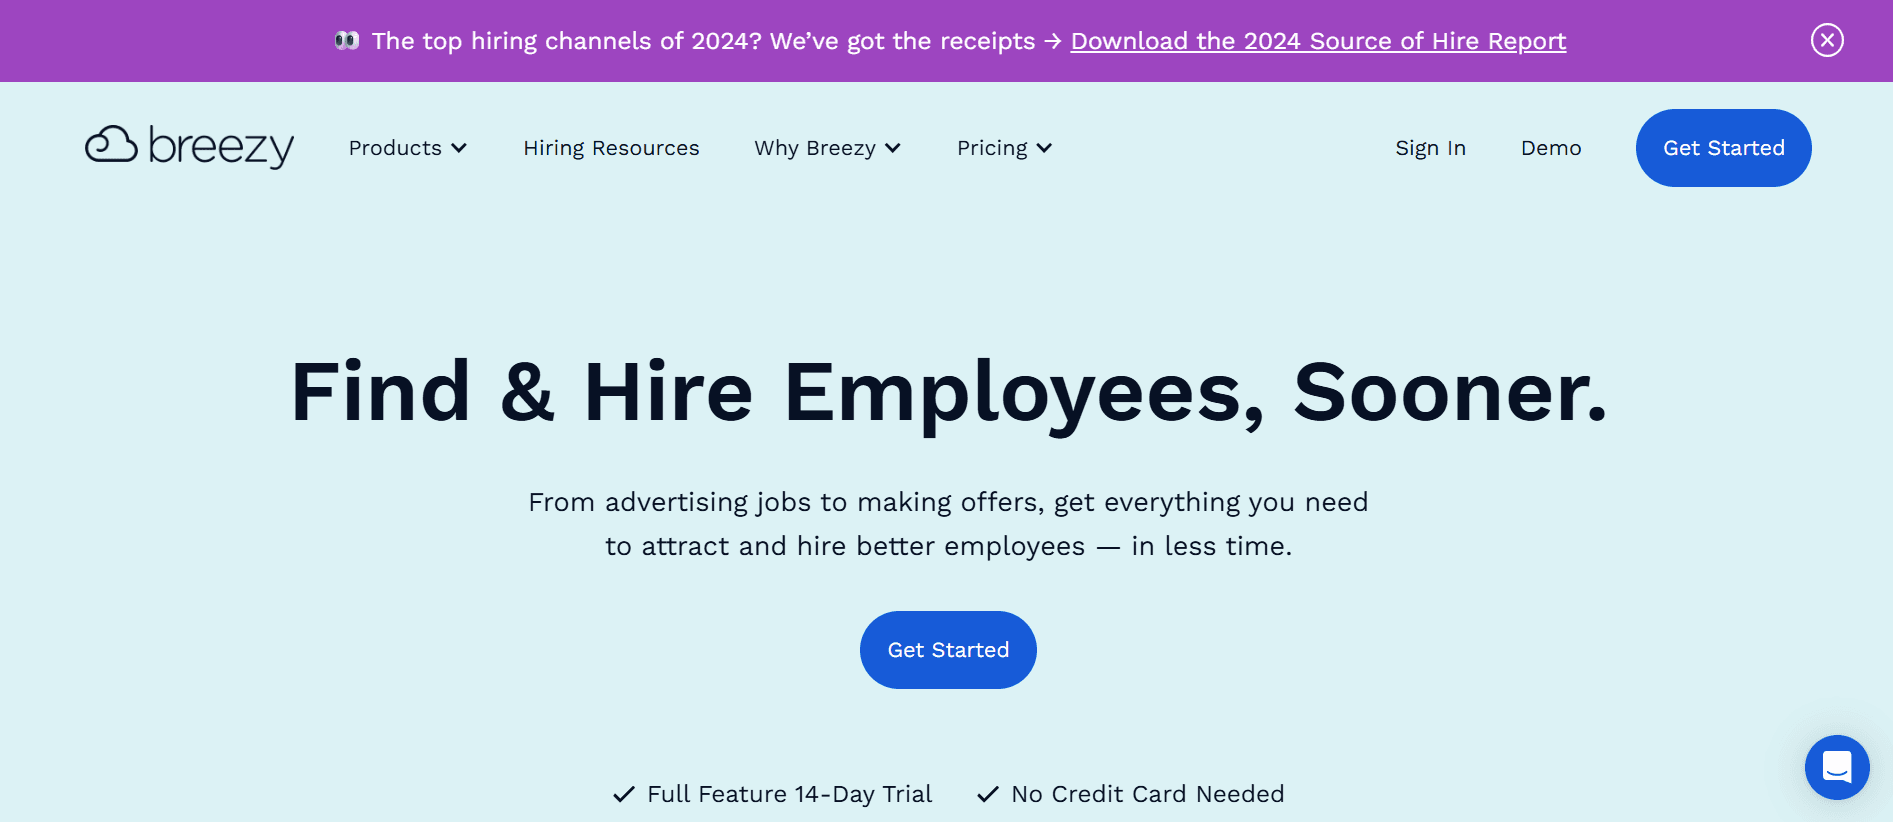Expand the Products dropdown chevron
Screen dimensions: 1893x822
460,148
